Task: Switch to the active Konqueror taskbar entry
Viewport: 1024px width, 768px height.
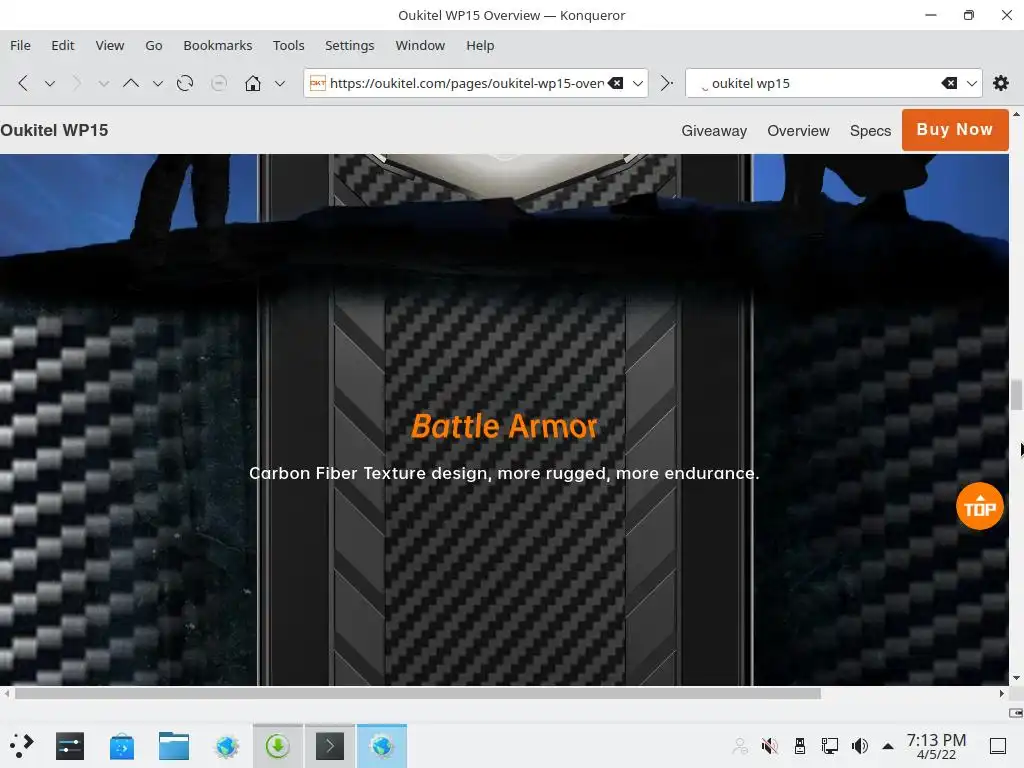Action: pos(381,746)
